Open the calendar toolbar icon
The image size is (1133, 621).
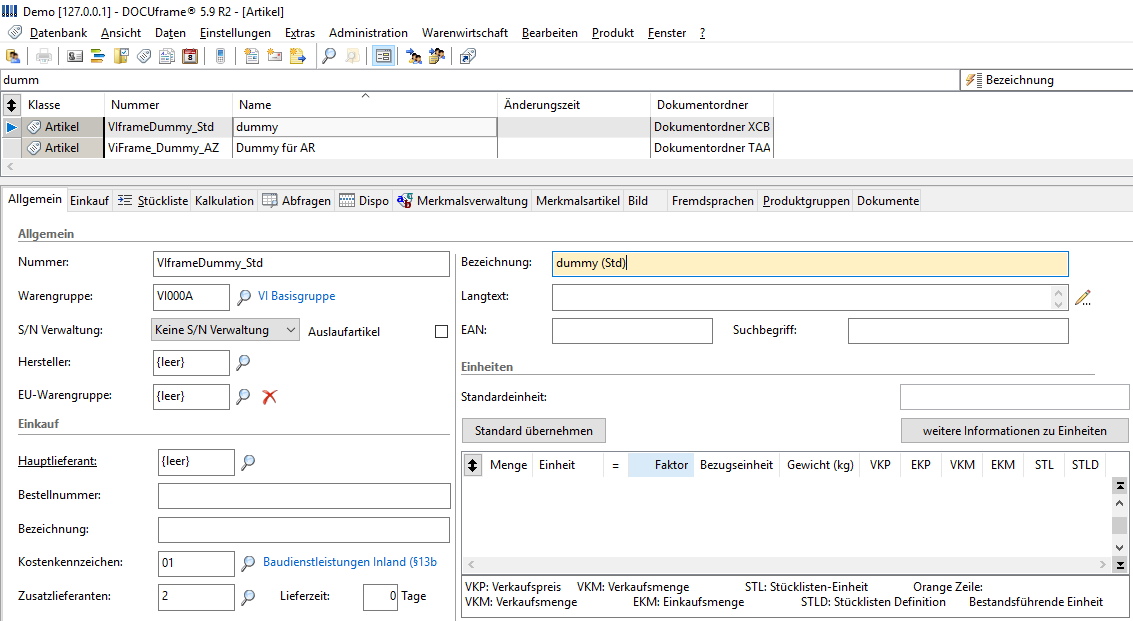click(190, 56)
